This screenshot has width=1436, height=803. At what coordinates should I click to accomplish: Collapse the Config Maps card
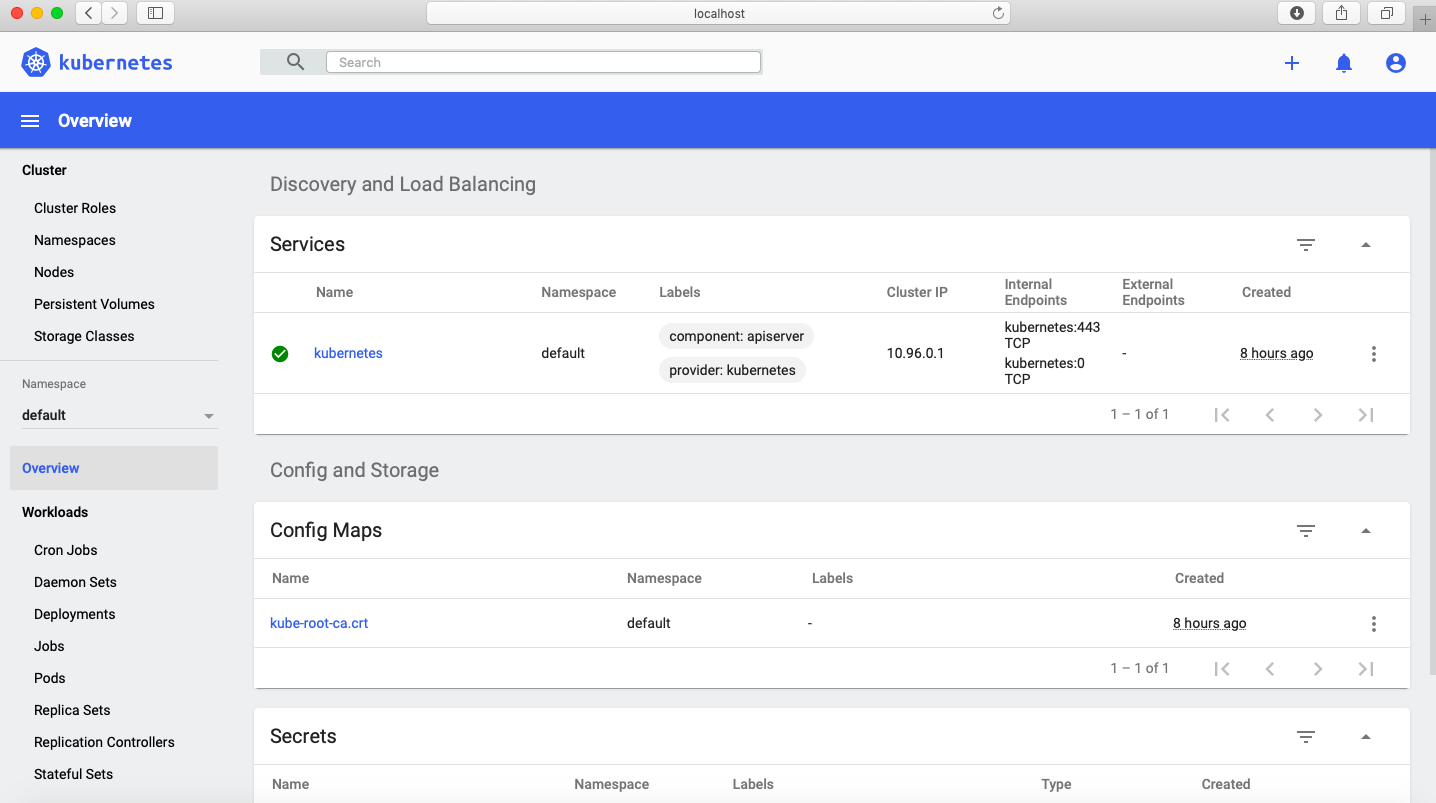tap(1366, 531)
